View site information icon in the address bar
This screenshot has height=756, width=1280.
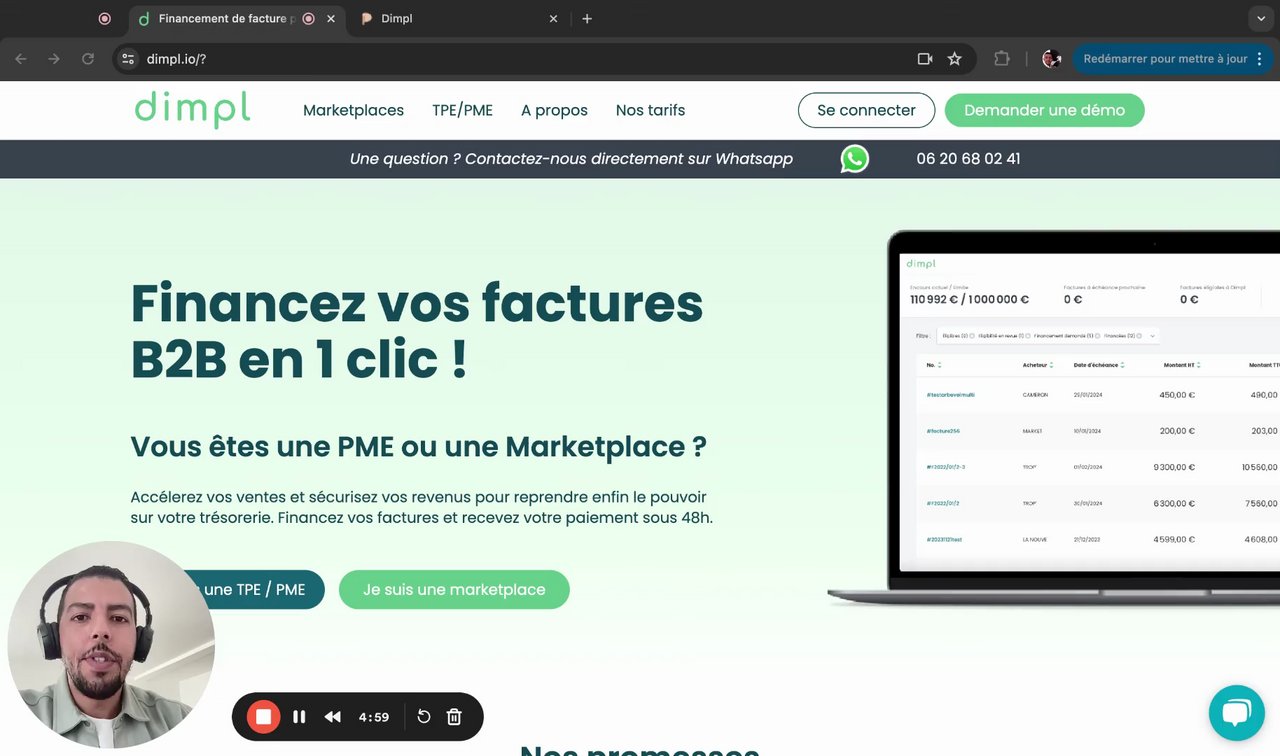click(x=128, y=59)
